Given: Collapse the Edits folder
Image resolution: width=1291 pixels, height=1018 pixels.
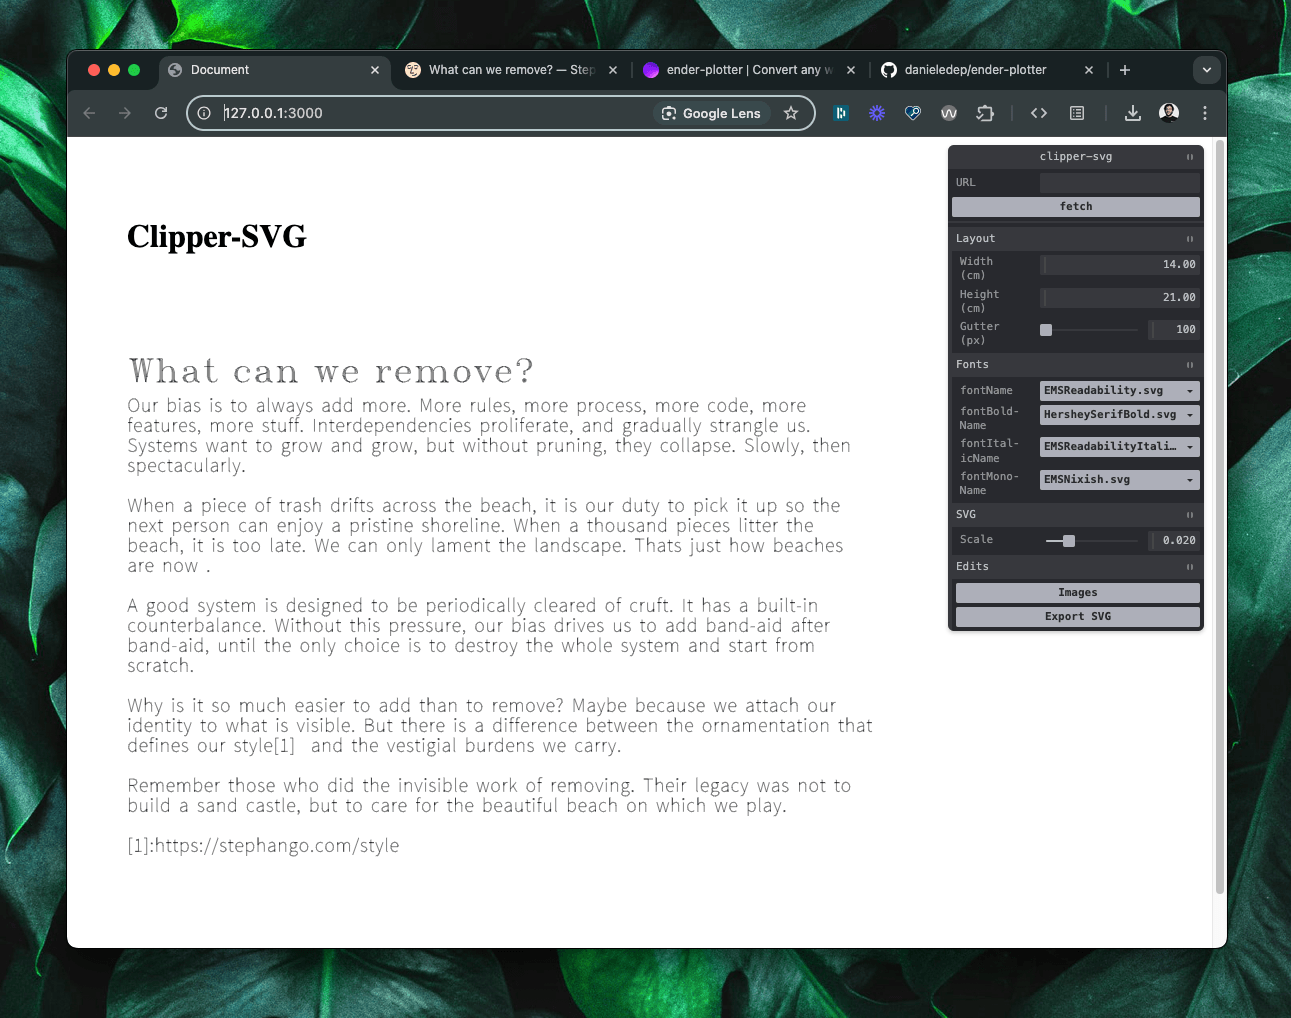Looking at the screenshot, I should (x=1076, y=567).
